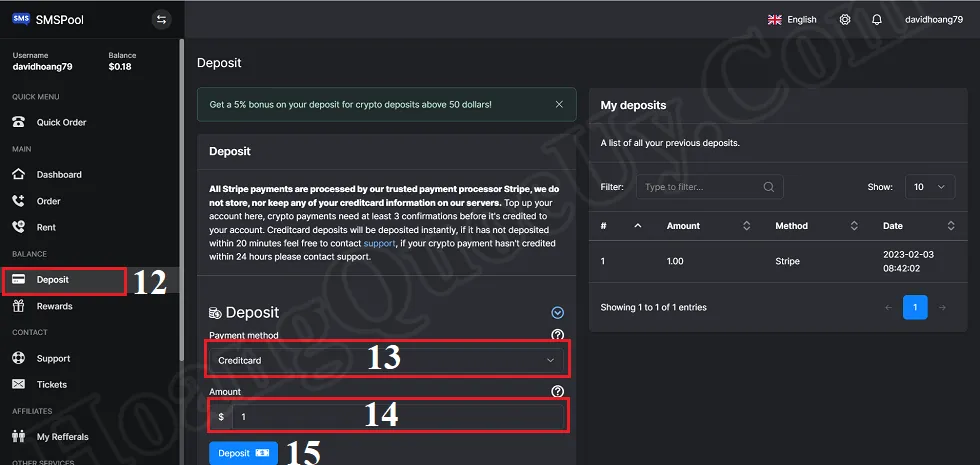This screenshot has height=465, width=980.
Task: Click the Payment method help question icon
Action: [x=558, y=335]
